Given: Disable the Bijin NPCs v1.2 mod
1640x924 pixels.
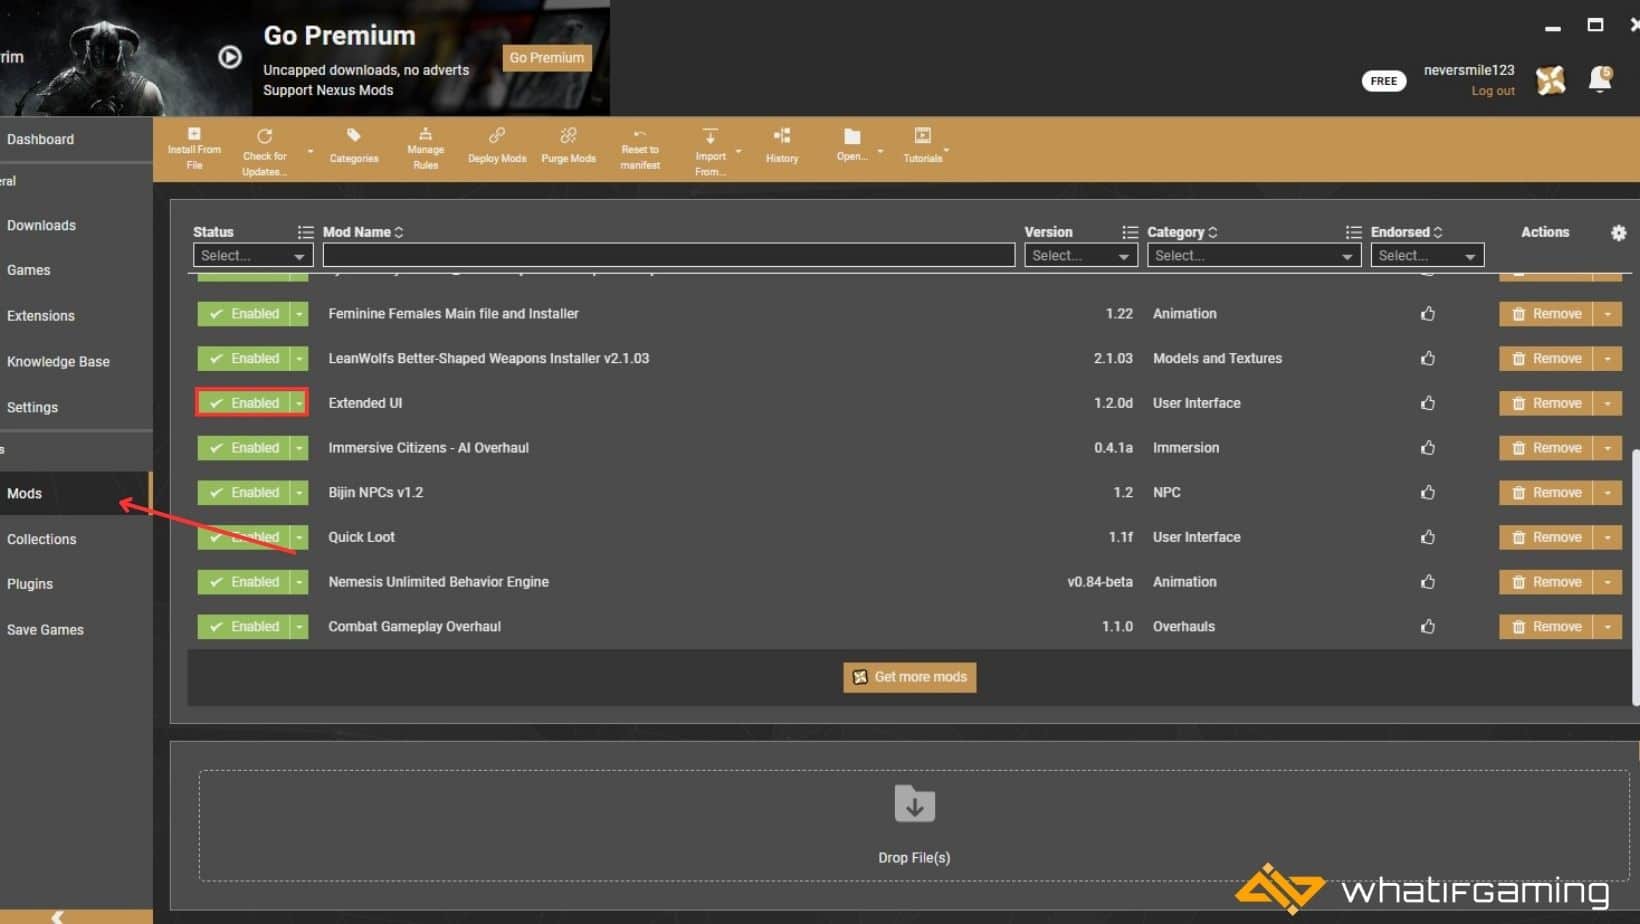Looking at the screenshot, I should click(244, 492).
